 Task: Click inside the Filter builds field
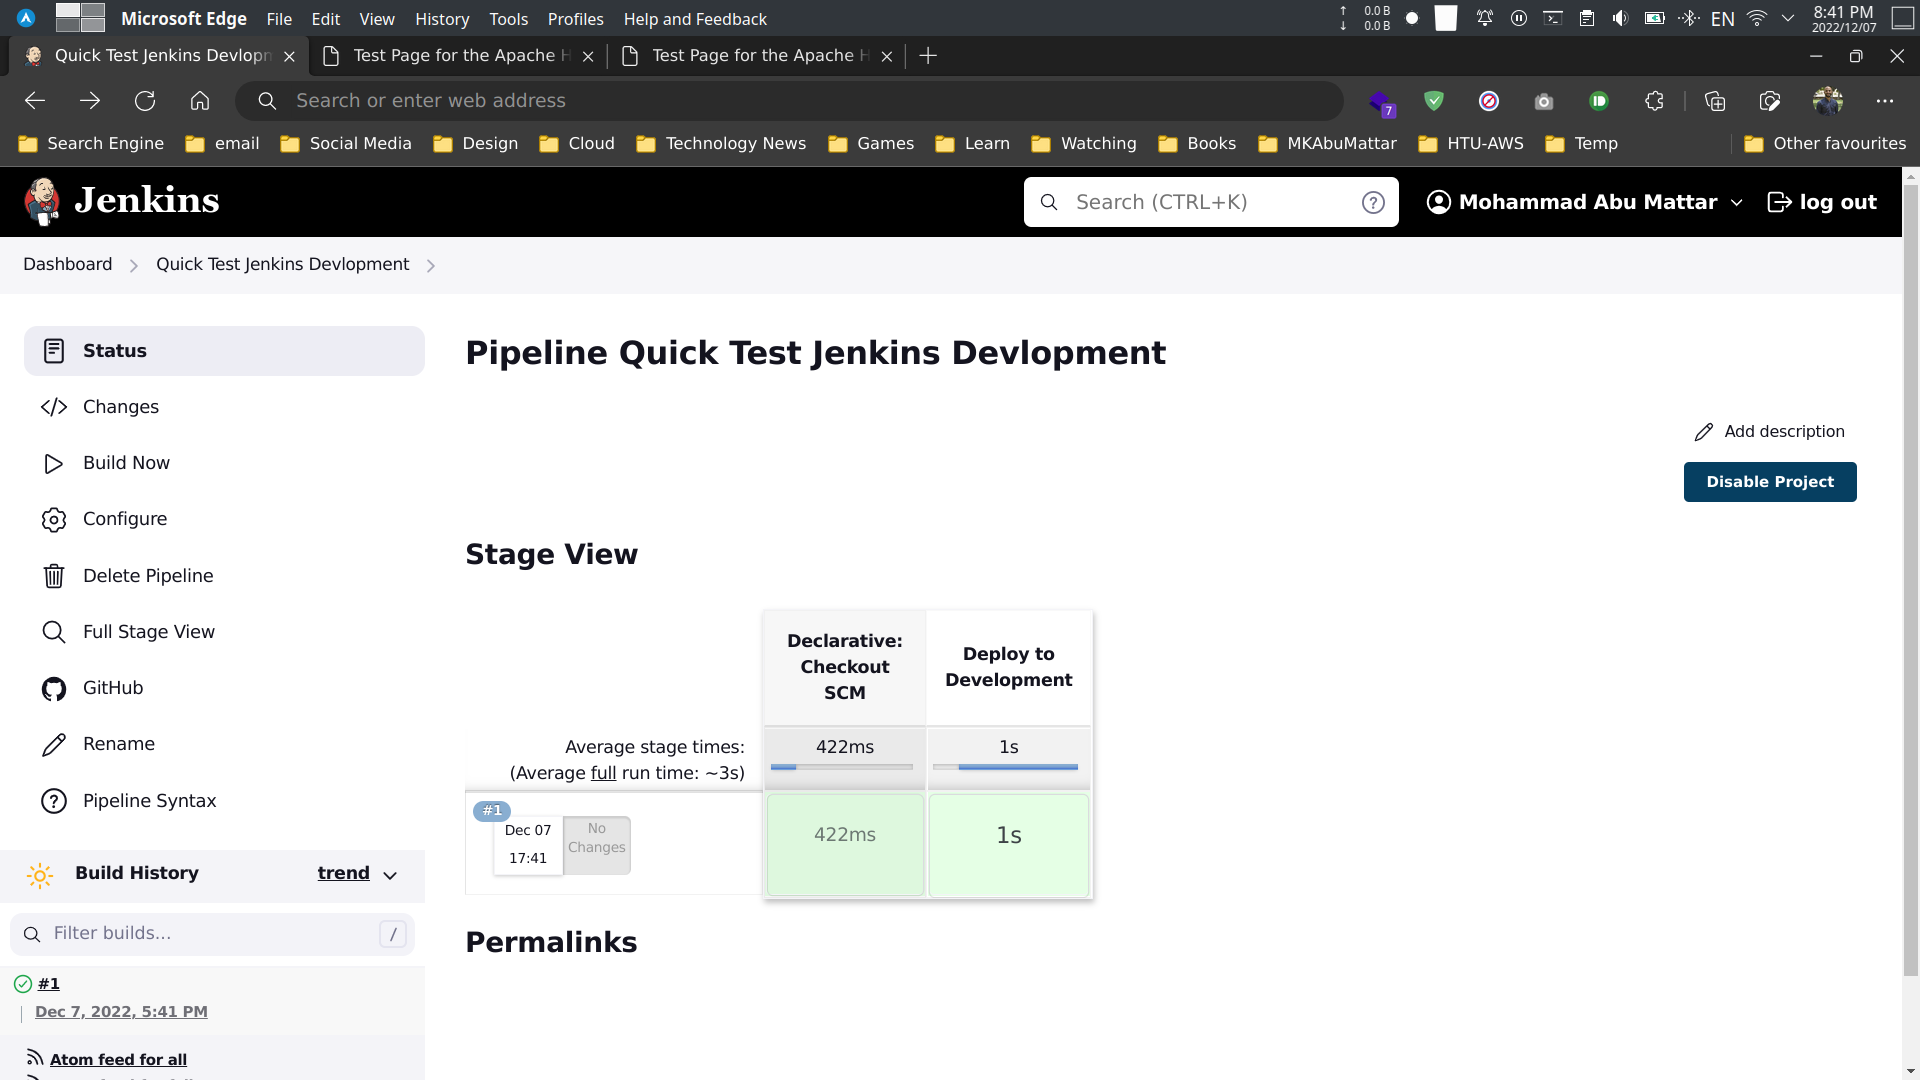[200, 933]
